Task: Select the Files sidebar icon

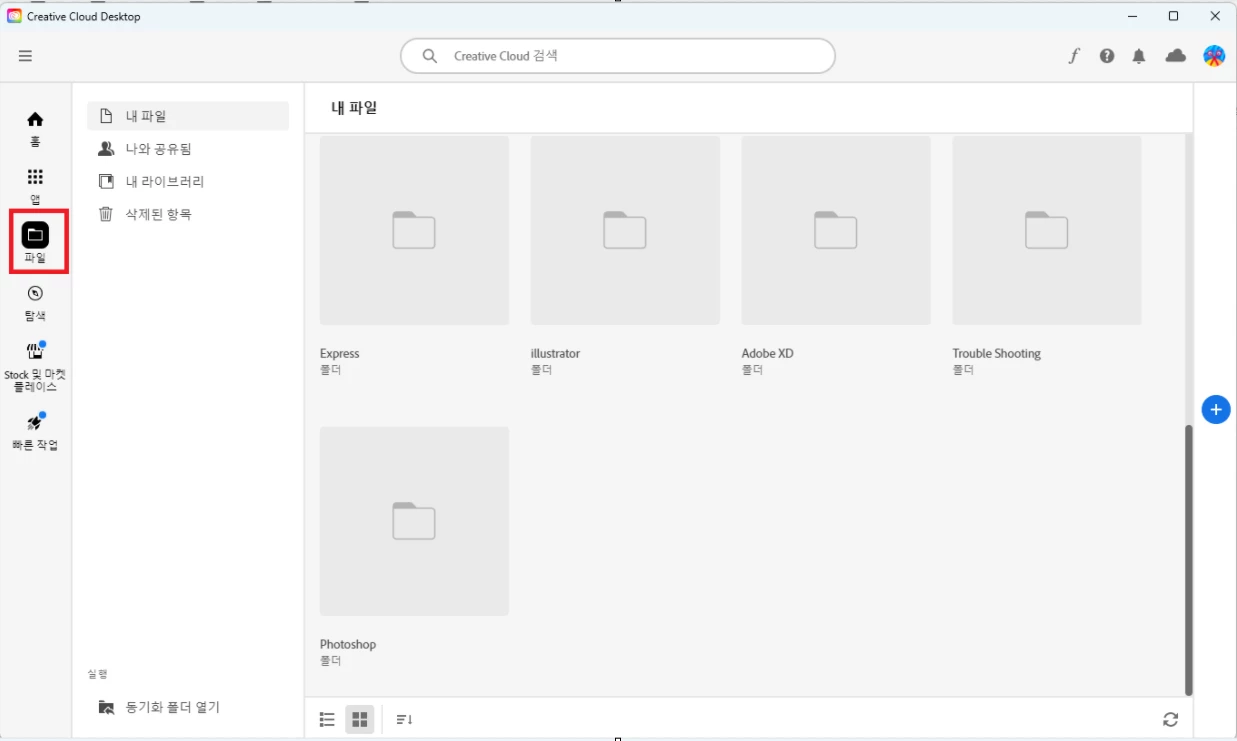Action: pyautogui.click(x=35, y=235)
